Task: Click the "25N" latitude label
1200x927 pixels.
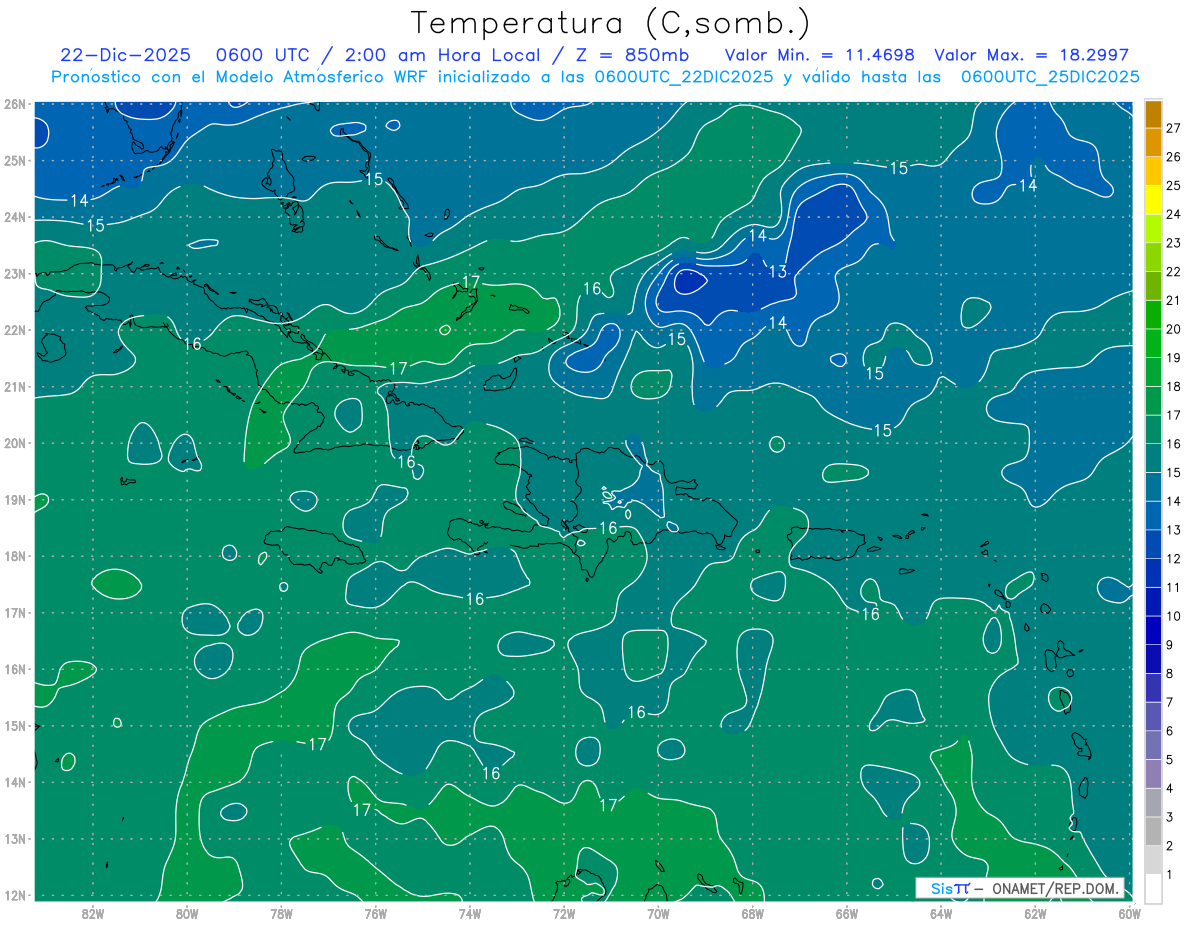Action: 14,160
